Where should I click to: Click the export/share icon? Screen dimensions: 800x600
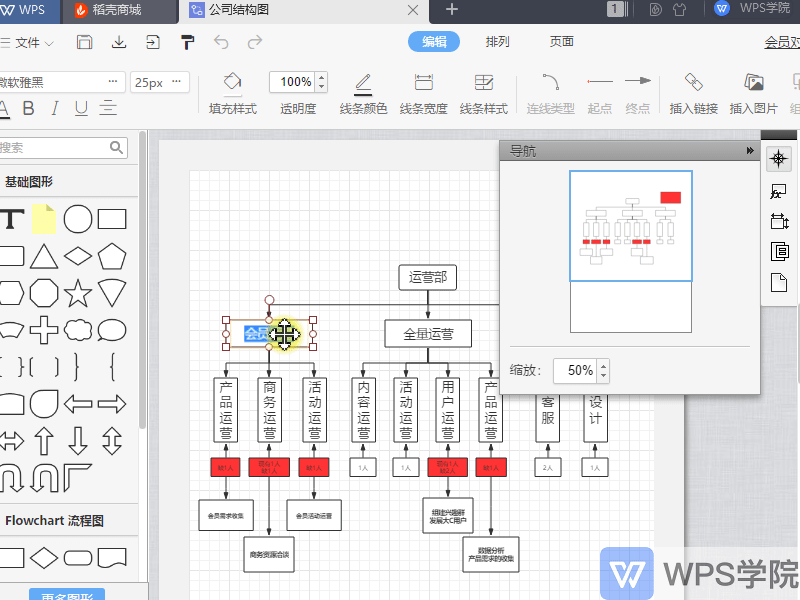[x=153, y=42]
